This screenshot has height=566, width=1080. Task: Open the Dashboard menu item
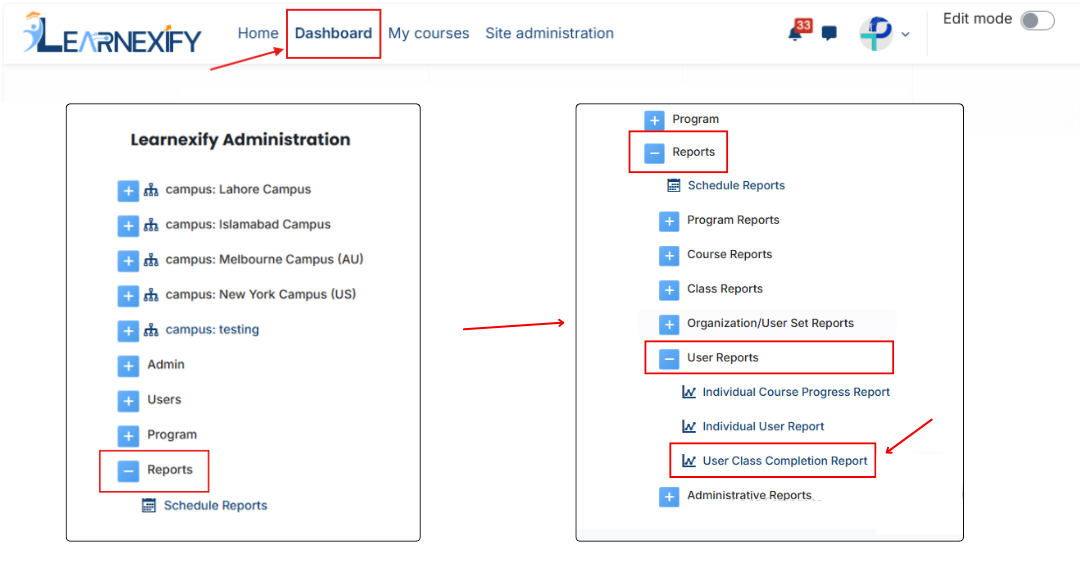pos(333,33)
